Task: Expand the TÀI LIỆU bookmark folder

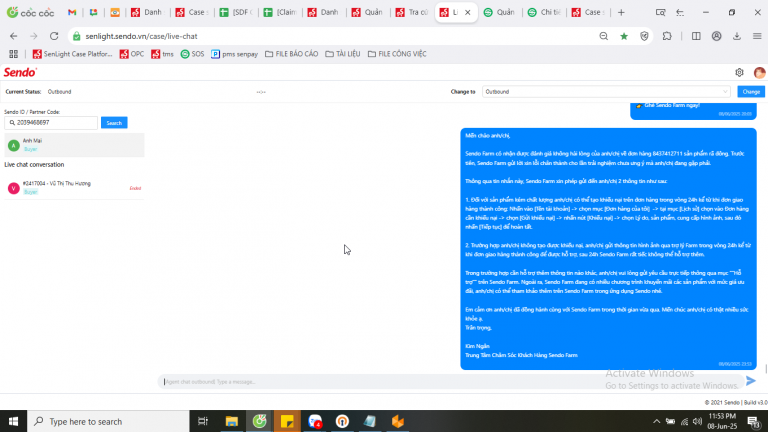Action: pyautogui.click(x=343, y=54)
